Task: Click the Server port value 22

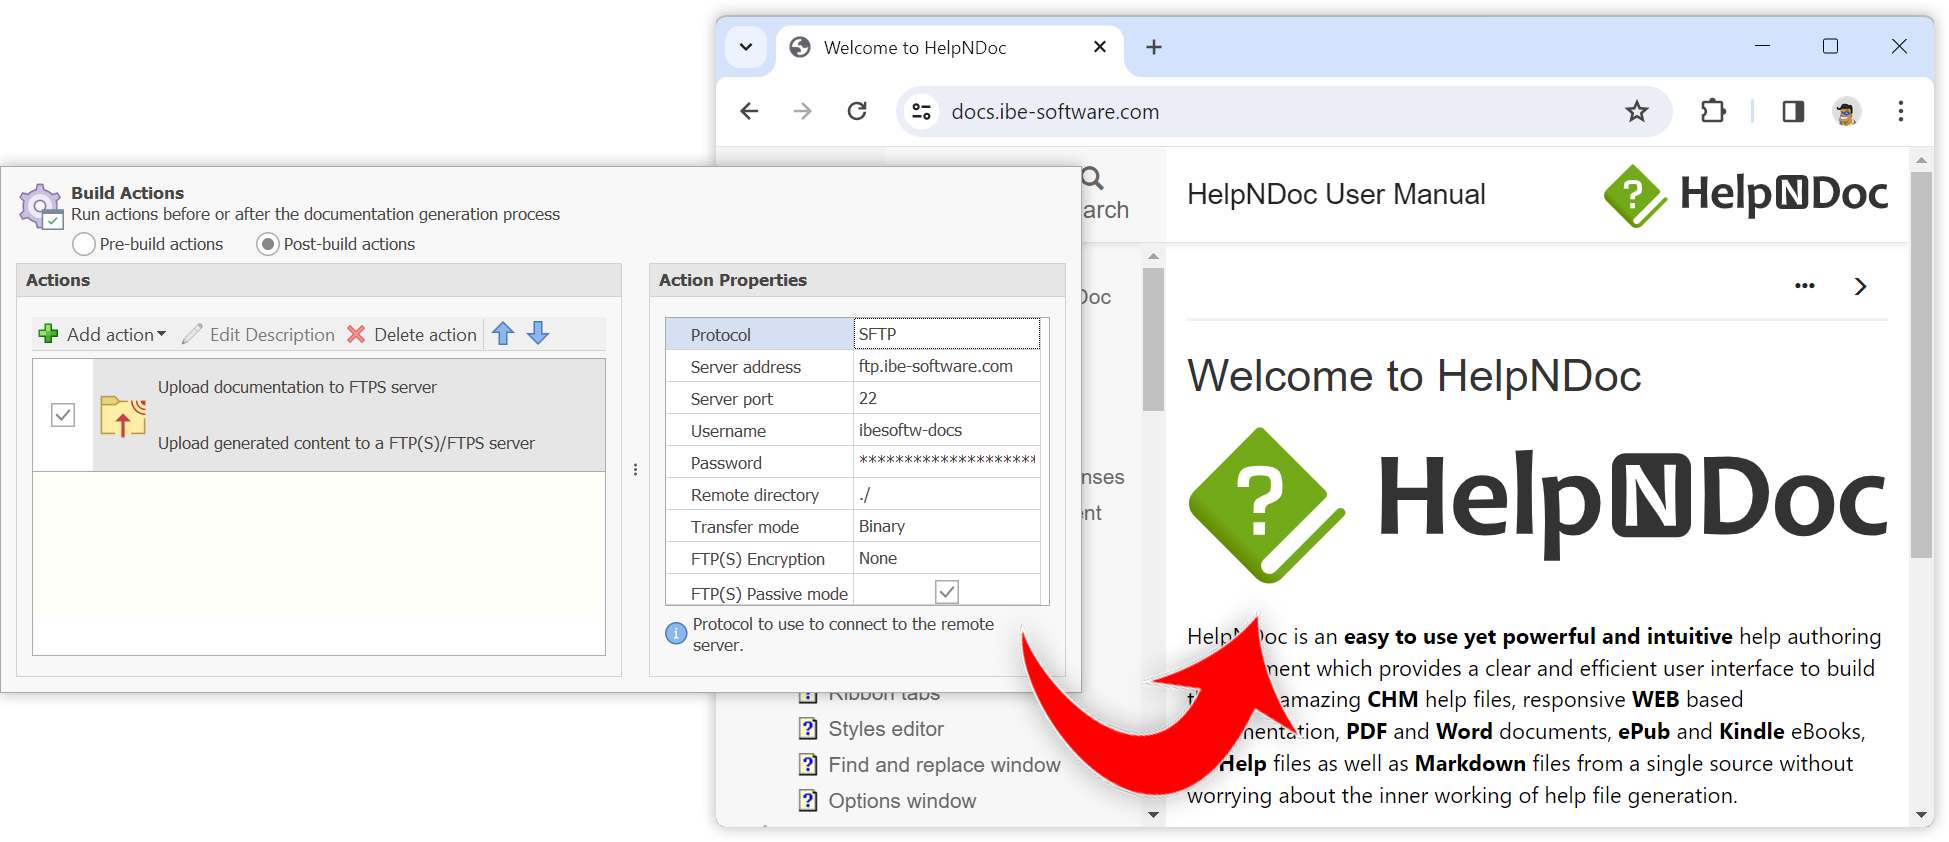Action: click(x=946, y=398)
